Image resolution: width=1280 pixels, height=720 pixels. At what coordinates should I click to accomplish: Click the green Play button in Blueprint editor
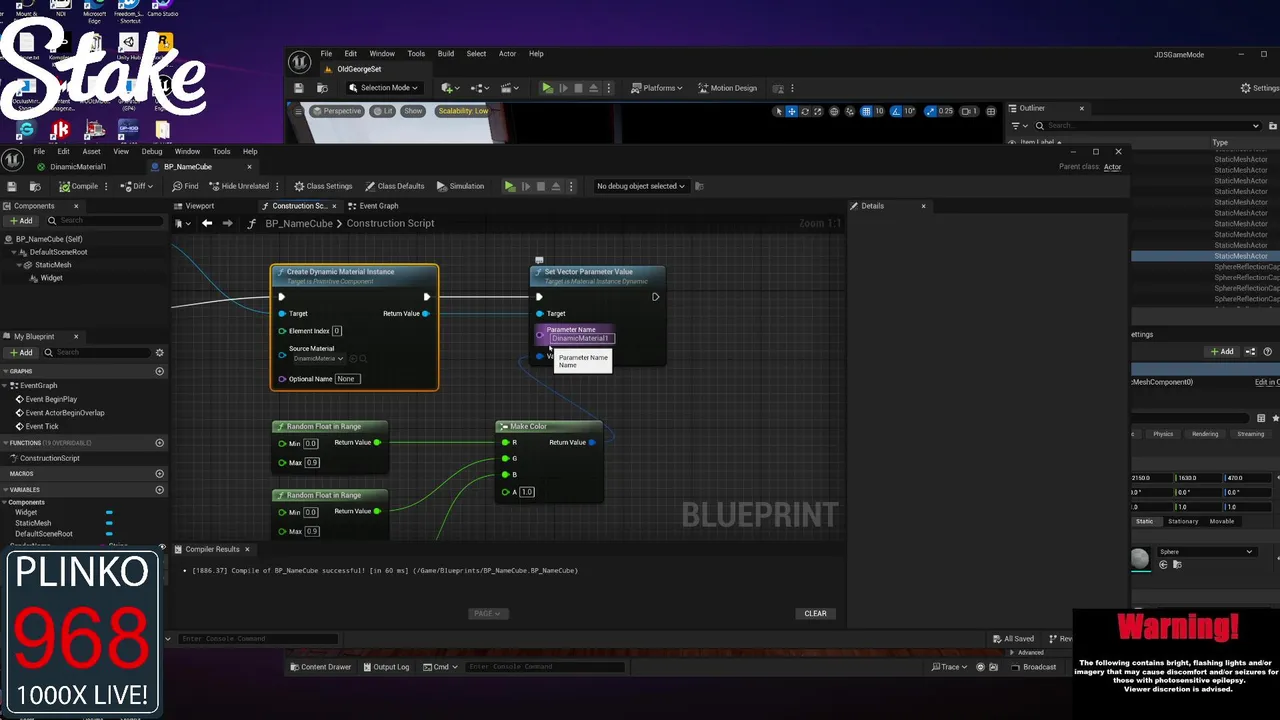[510, 186]
